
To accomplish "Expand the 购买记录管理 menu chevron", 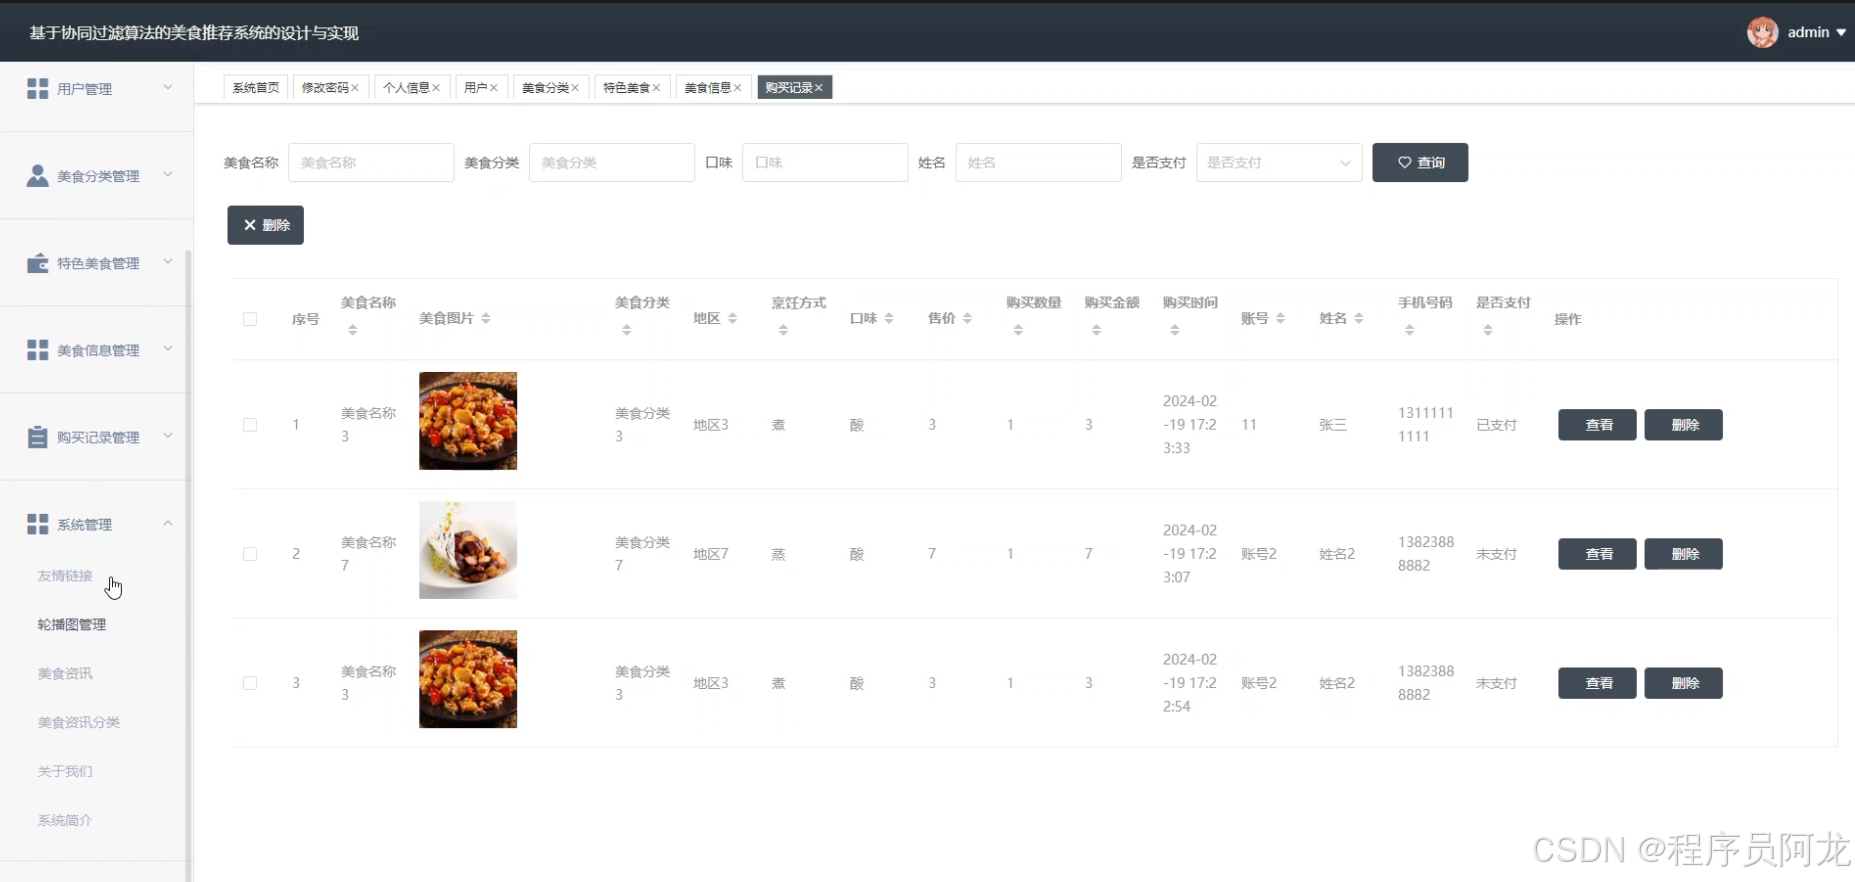I will [x=168, y=436].
